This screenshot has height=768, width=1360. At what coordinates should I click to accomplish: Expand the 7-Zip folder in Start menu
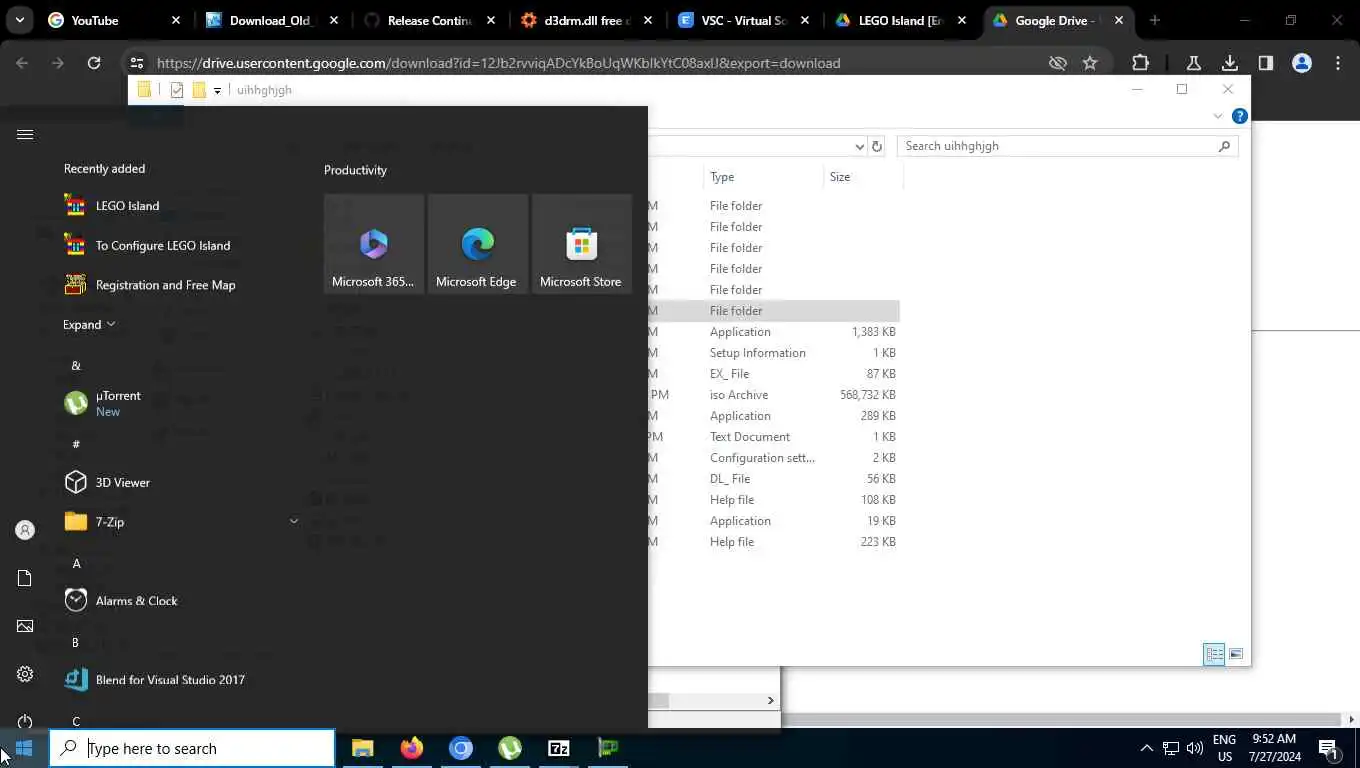293,521
